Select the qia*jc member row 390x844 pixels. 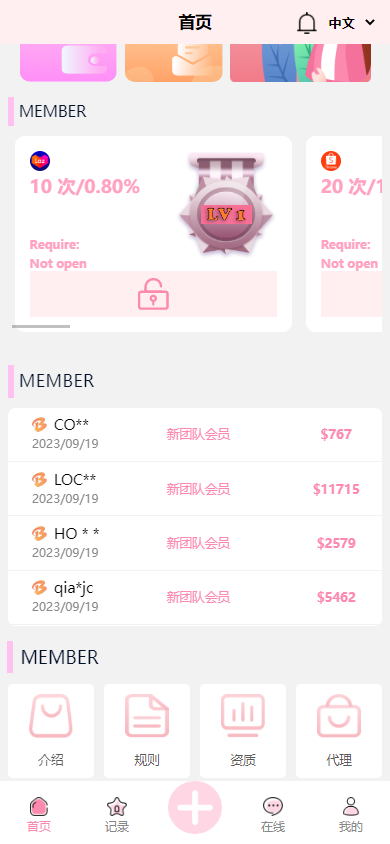(x=195, y=597)
